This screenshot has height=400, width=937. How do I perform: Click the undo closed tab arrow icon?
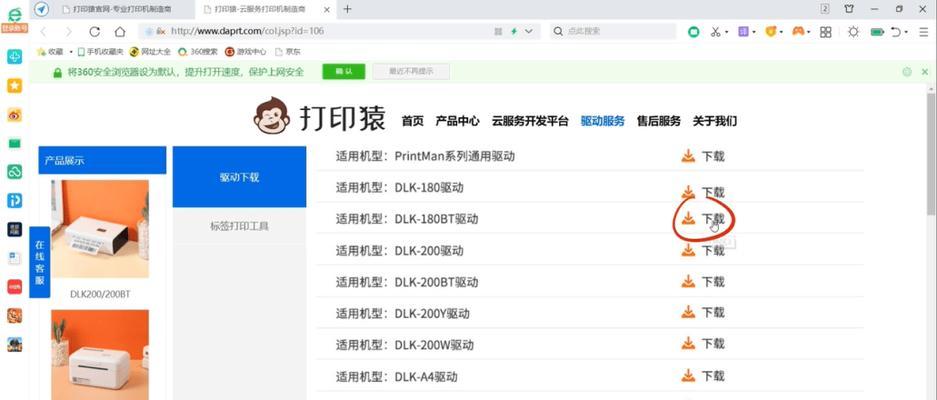(896, 32)
